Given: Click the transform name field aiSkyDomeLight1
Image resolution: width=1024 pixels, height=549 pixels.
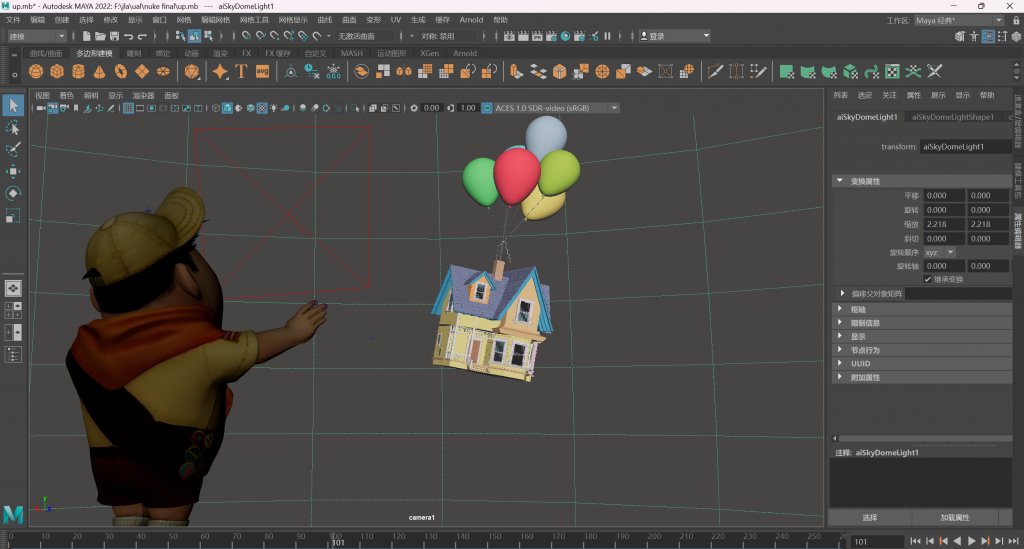Looking at the screenshot, I should click(x=966, y=147).
